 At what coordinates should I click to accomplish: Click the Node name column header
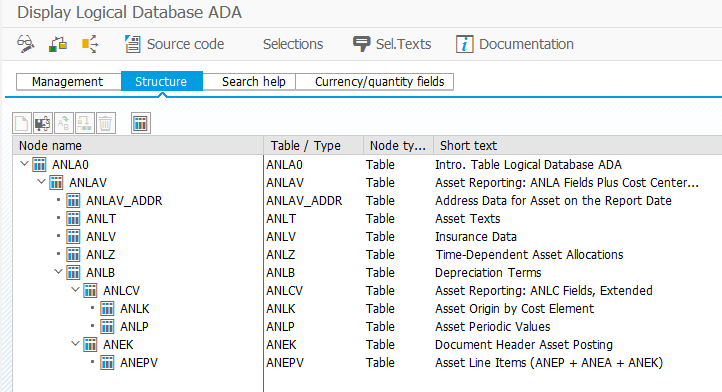pyautogui.click(x=138, y=146)
